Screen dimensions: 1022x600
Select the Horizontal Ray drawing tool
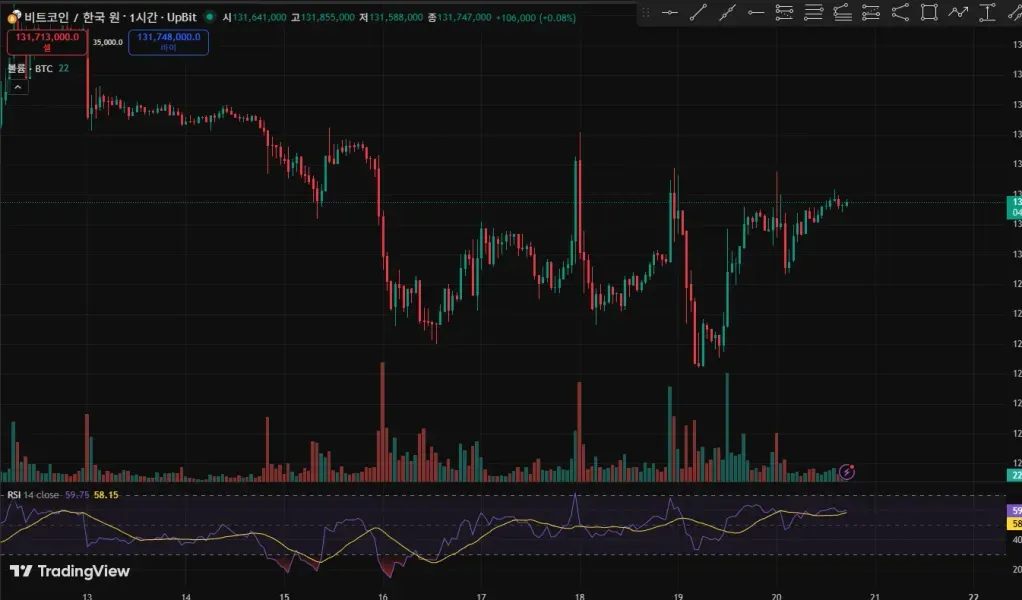755,12
